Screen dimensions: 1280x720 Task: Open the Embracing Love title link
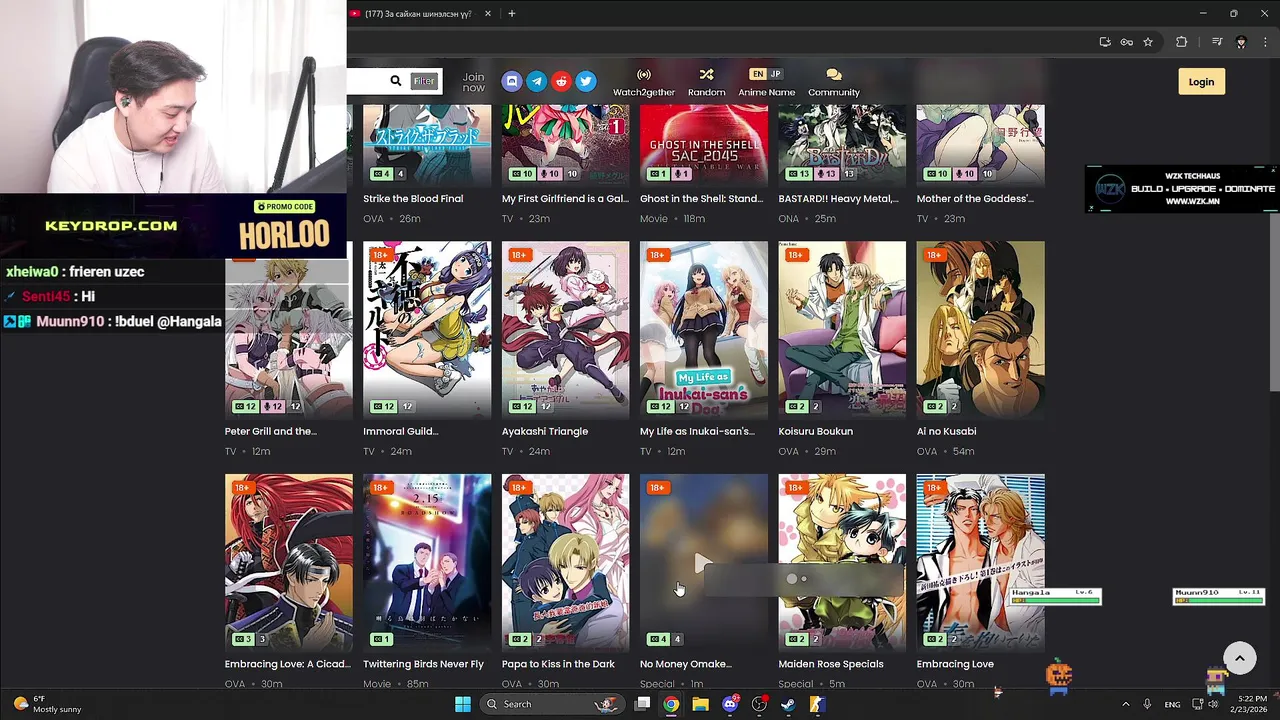point(955,664)
